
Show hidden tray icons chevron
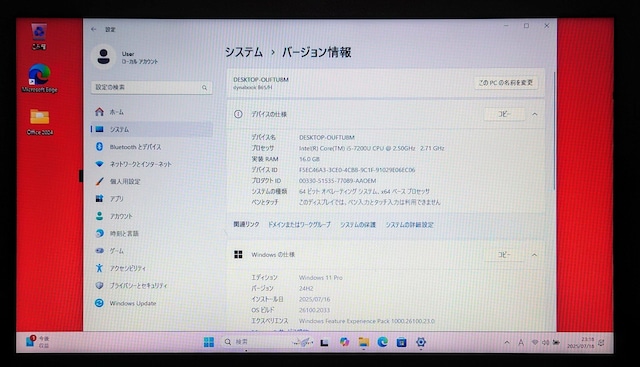pyautogui.click(x=507, y=343)
